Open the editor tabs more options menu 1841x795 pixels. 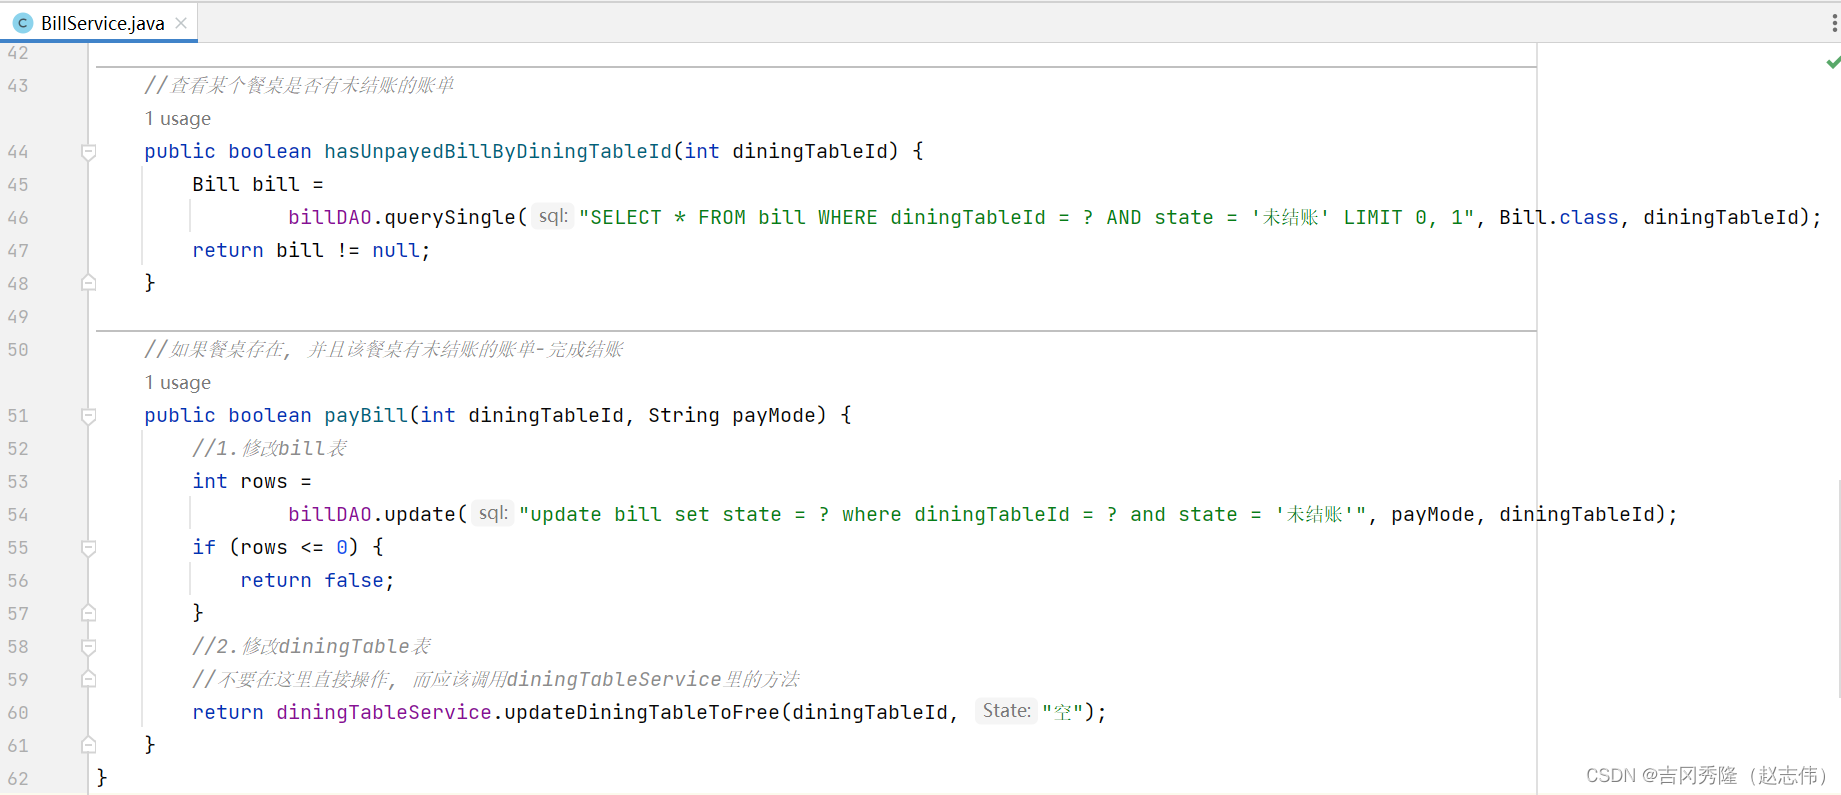tap(1833, 23)
